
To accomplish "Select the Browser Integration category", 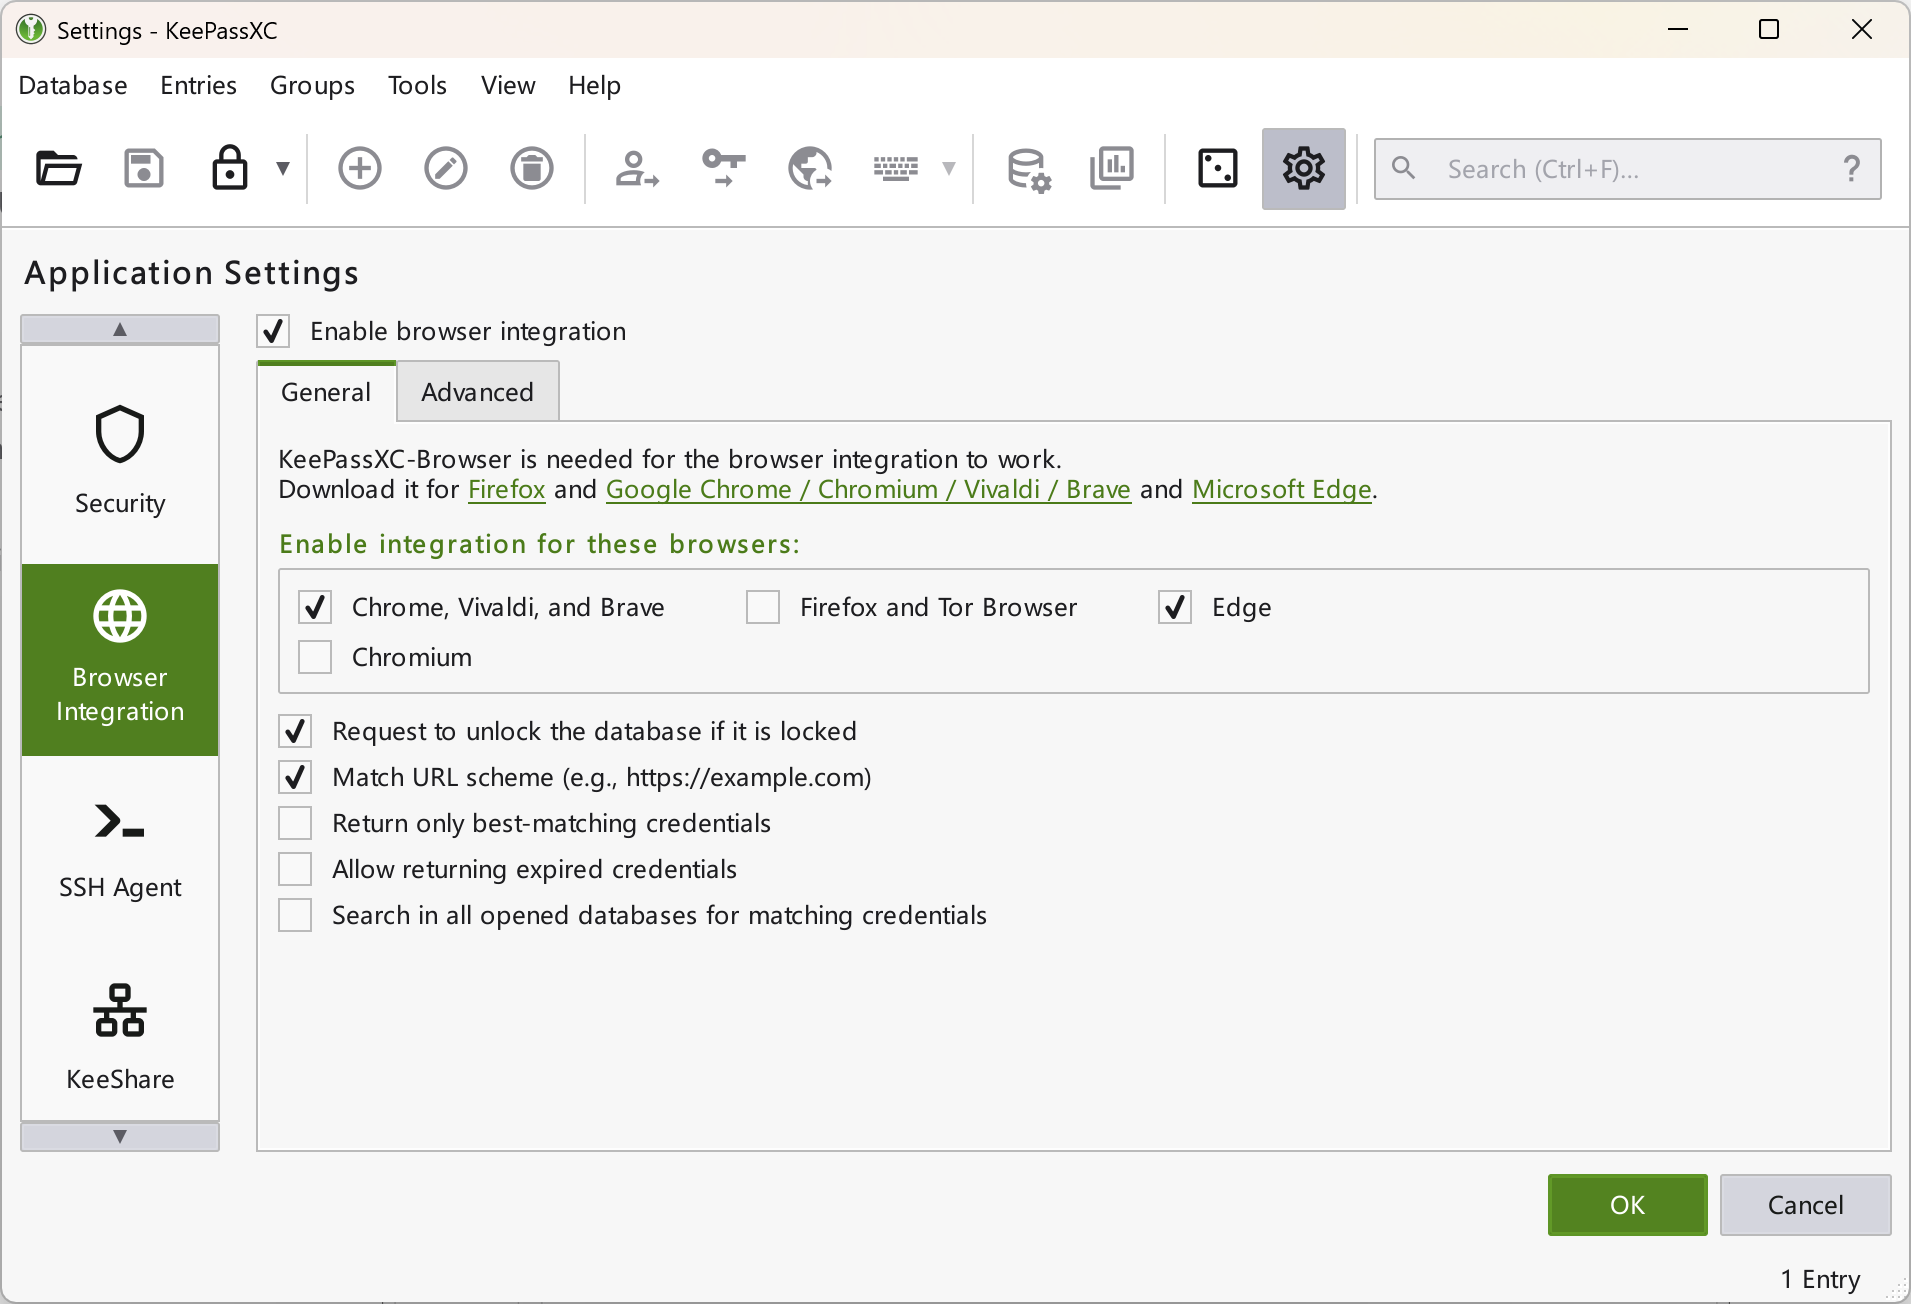I will tap(120, 660).
